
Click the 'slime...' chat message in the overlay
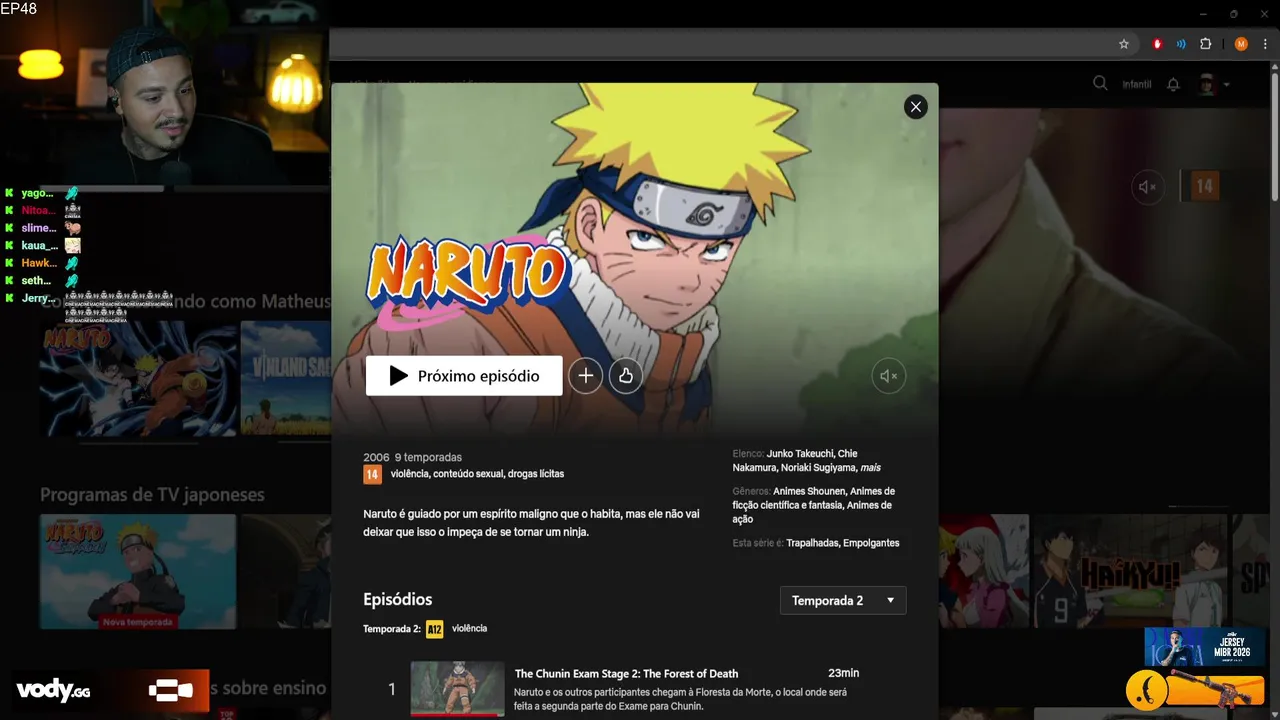(40, 228)
